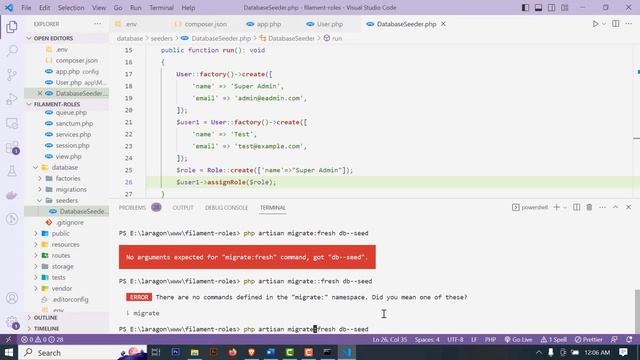
Task: Click the terminal vertical scrollbar
Action: (x=637, y=310)
